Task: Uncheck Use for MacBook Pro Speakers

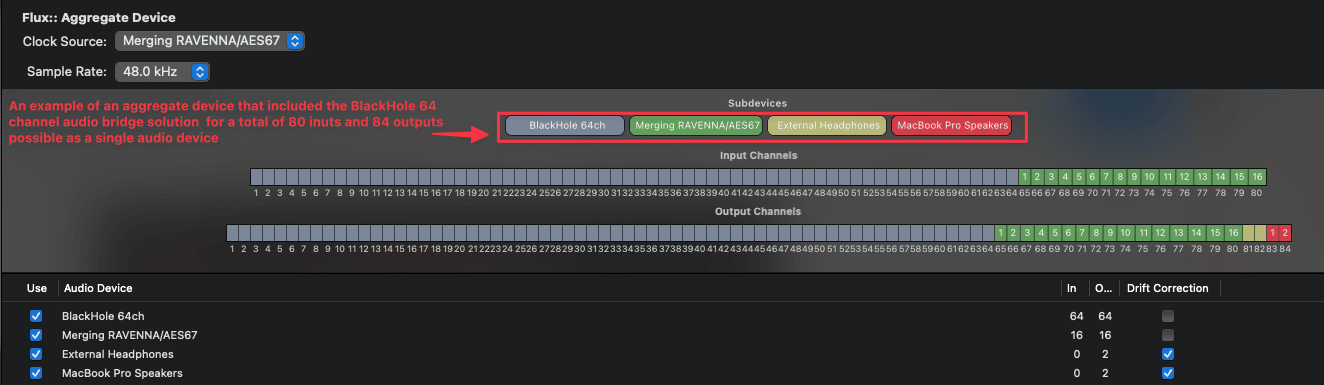Action: click(x=37, y=373)
